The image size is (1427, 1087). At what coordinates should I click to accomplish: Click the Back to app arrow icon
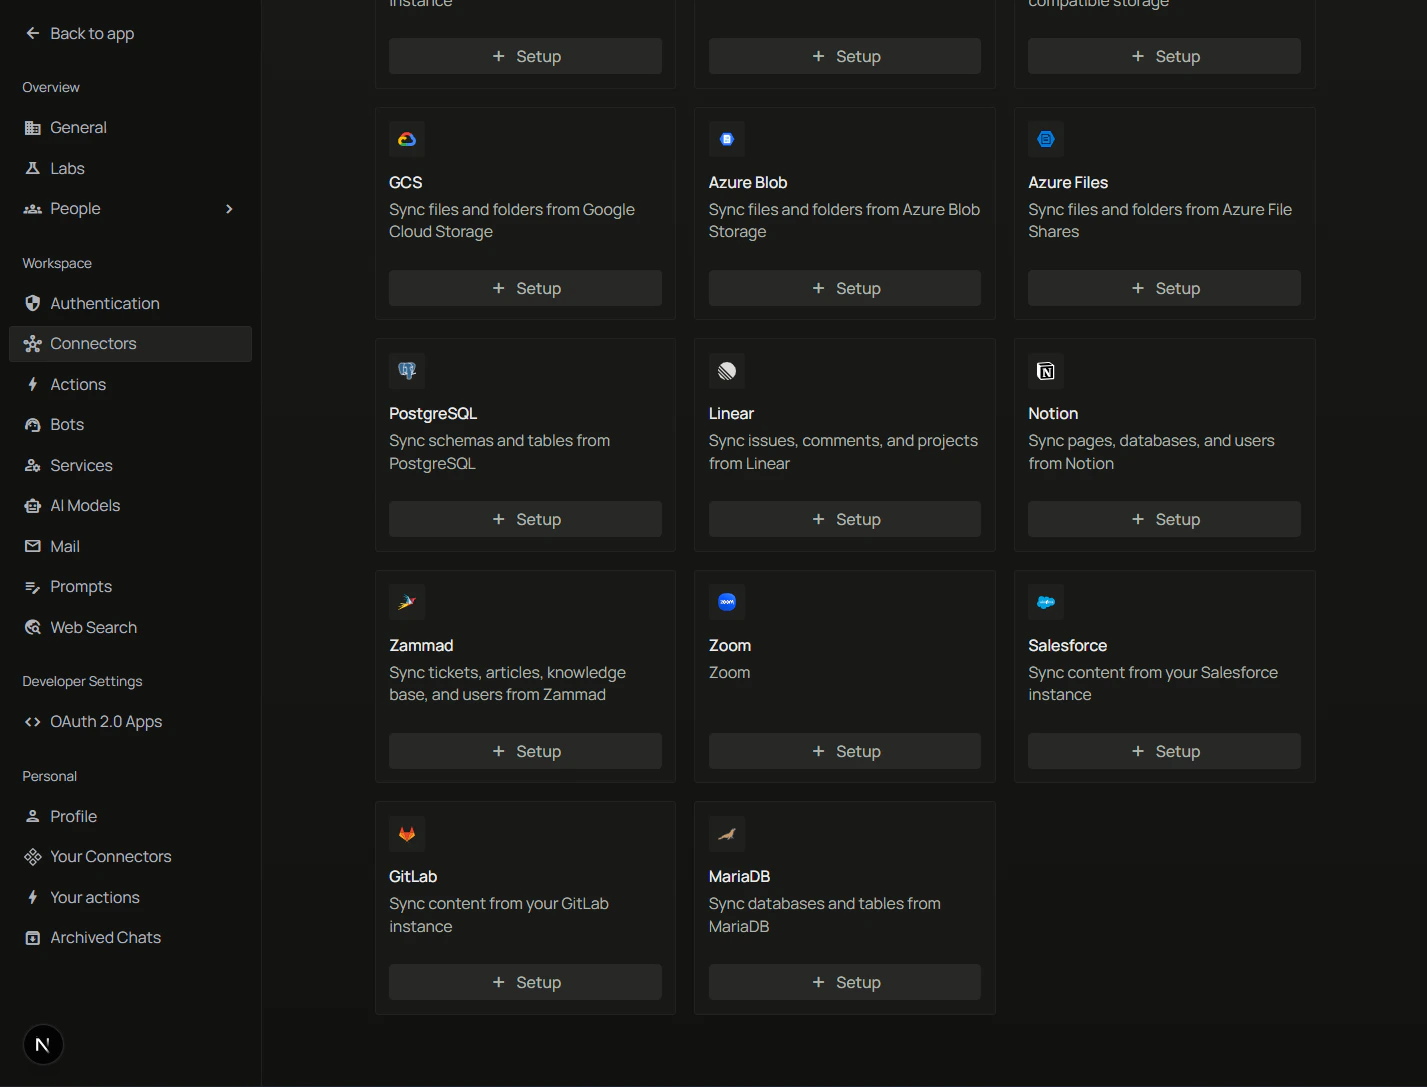[x=33, y=33]
